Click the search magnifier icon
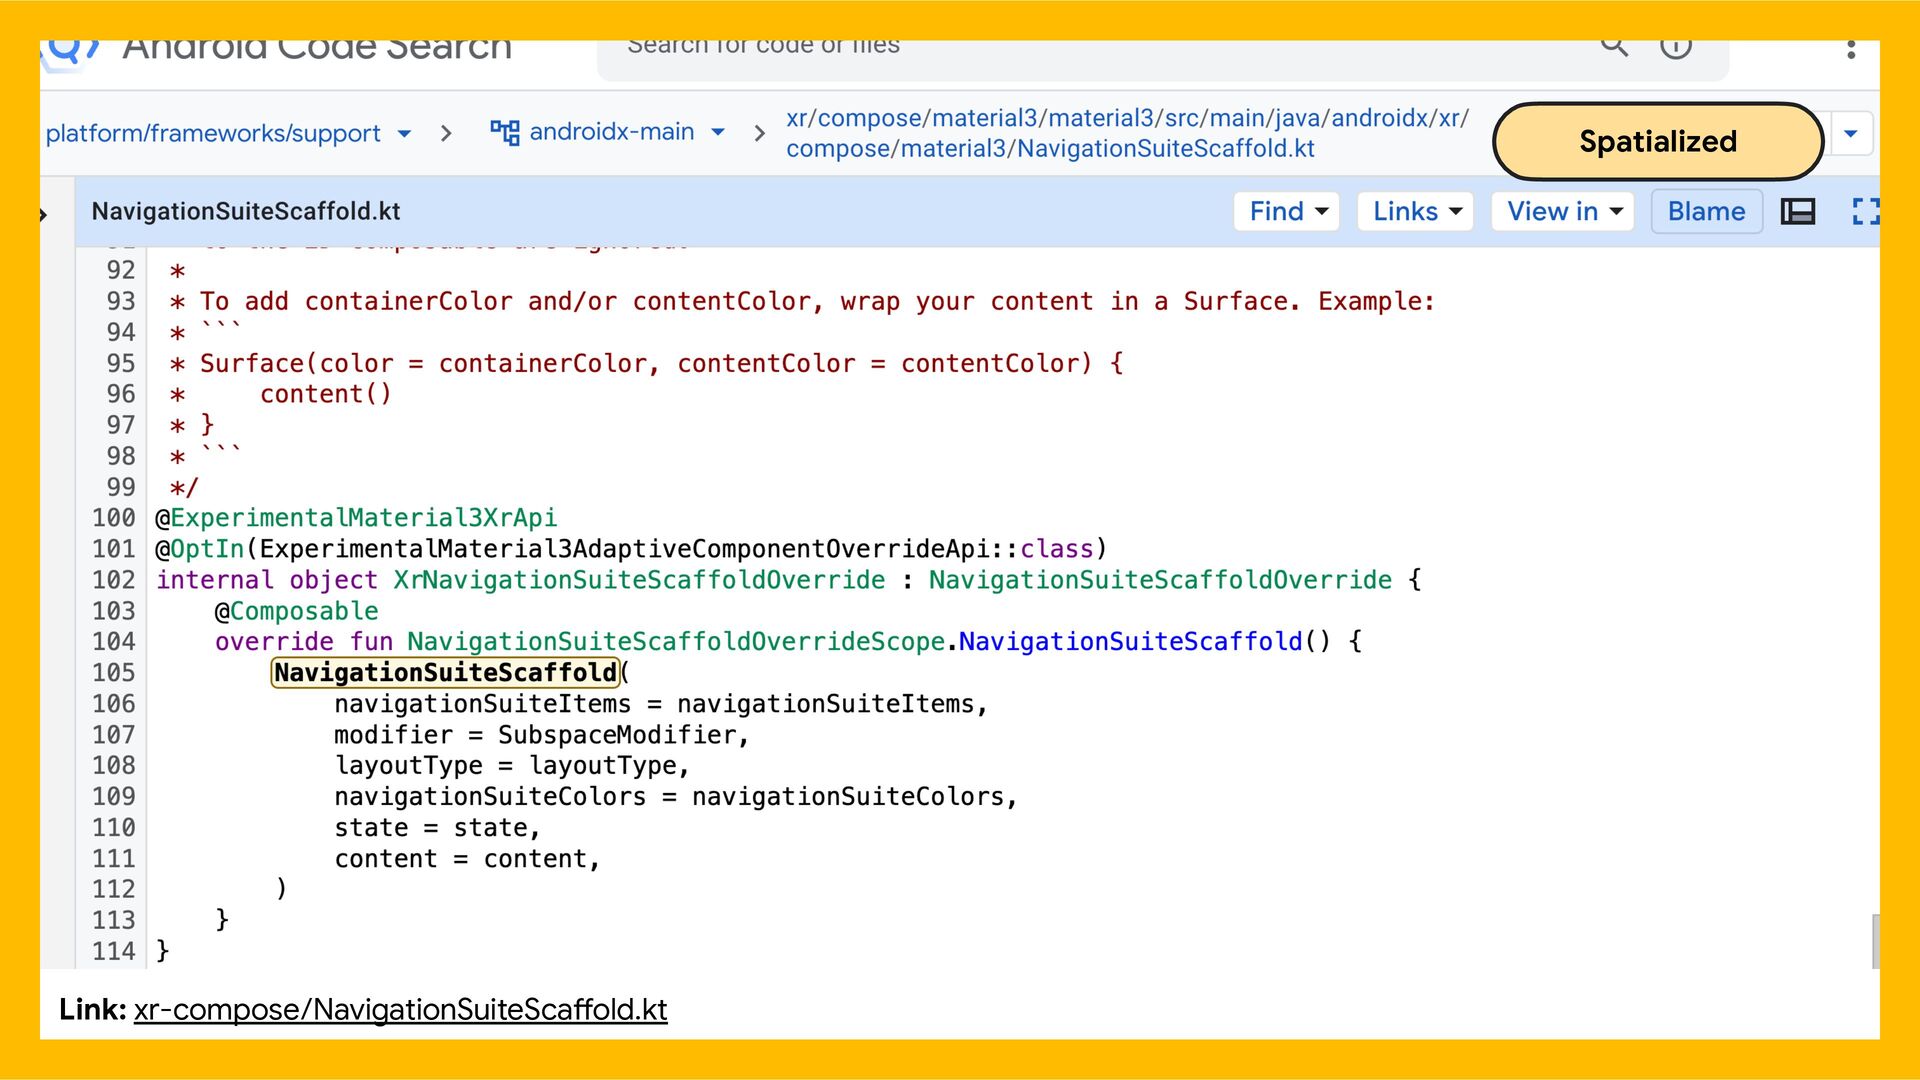Image resolution: width=1920 pixels, height=1080 pixels. click(x=1614, y=46)
